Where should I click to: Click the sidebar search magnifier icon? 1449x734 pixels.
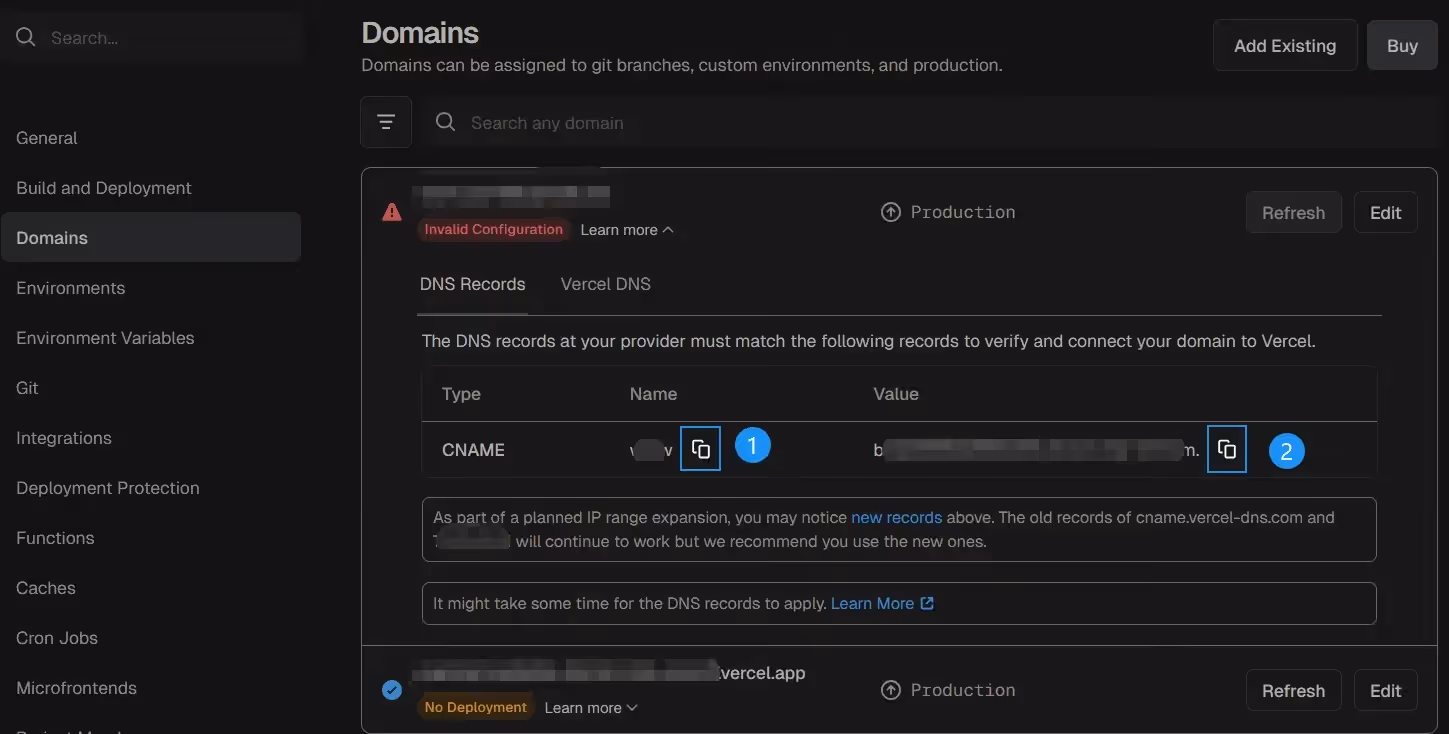pos(26,38)
